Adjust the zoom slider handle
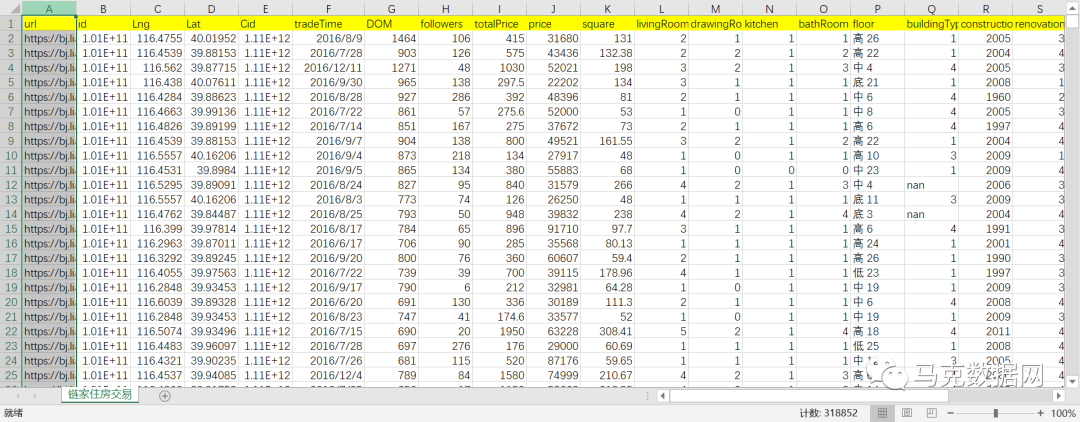This screenshot has width=1080, height=422. tap(997, 413)
